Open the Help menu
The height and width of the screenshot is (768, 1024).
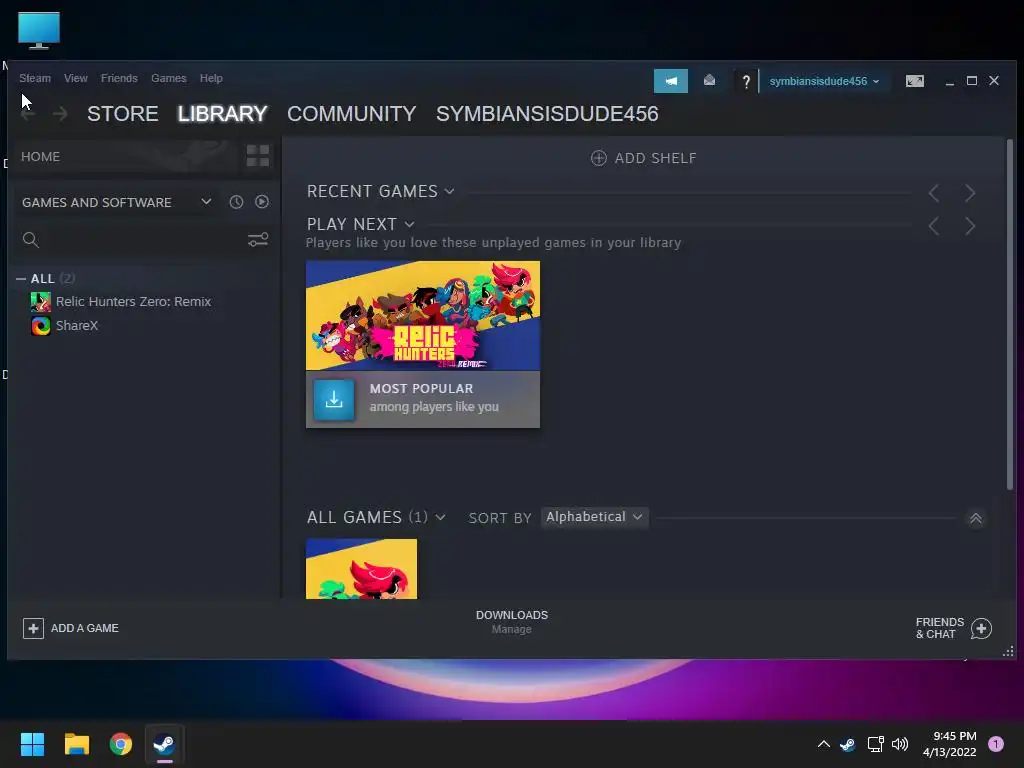click(x=211, y=78)
